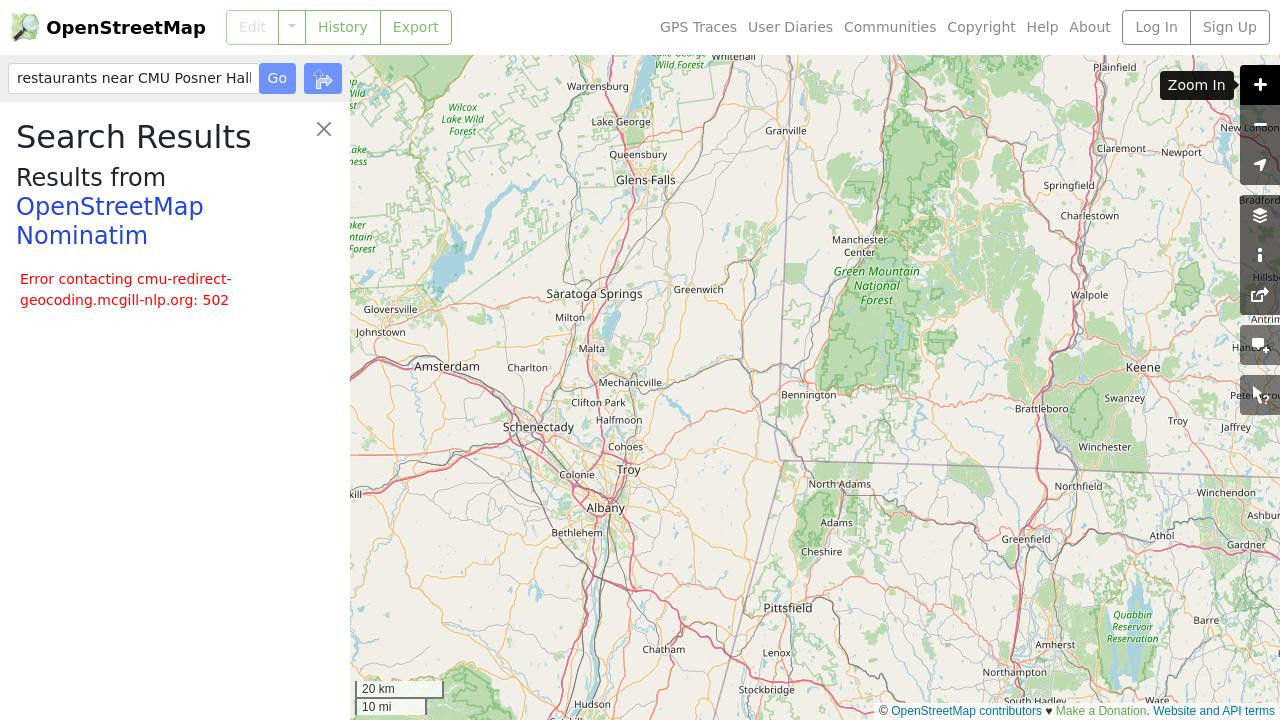Open the Export tab

(x=415, y=27)
